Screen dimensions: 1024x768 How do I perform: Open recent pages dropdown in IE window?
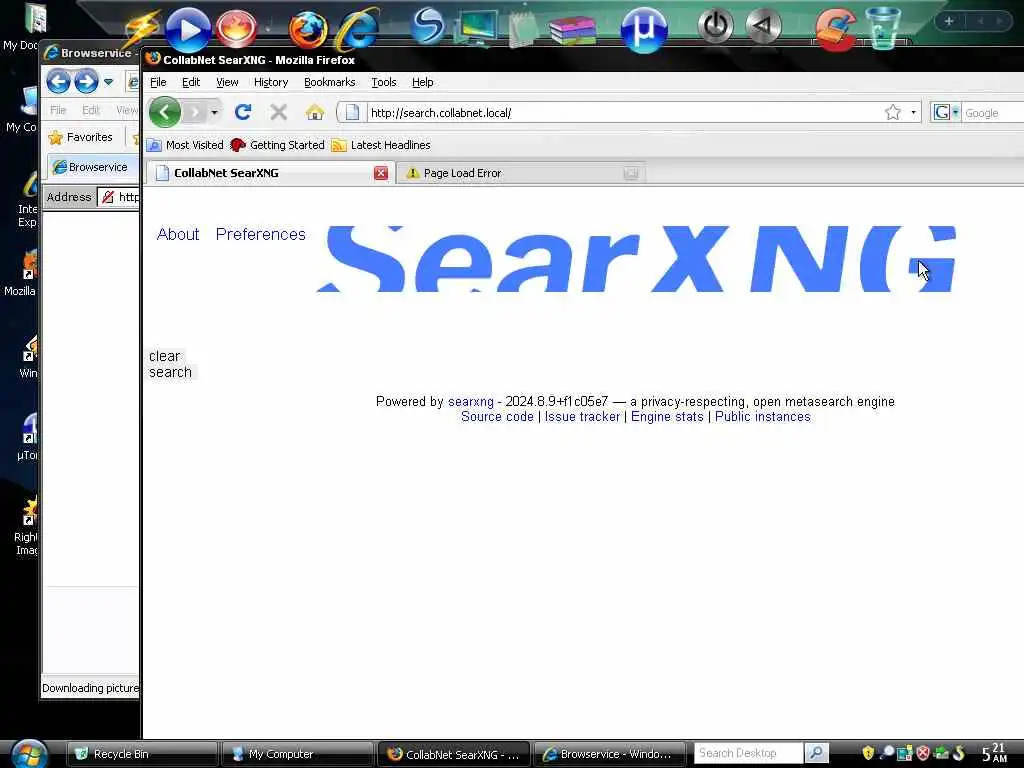(x=108, y=82)
